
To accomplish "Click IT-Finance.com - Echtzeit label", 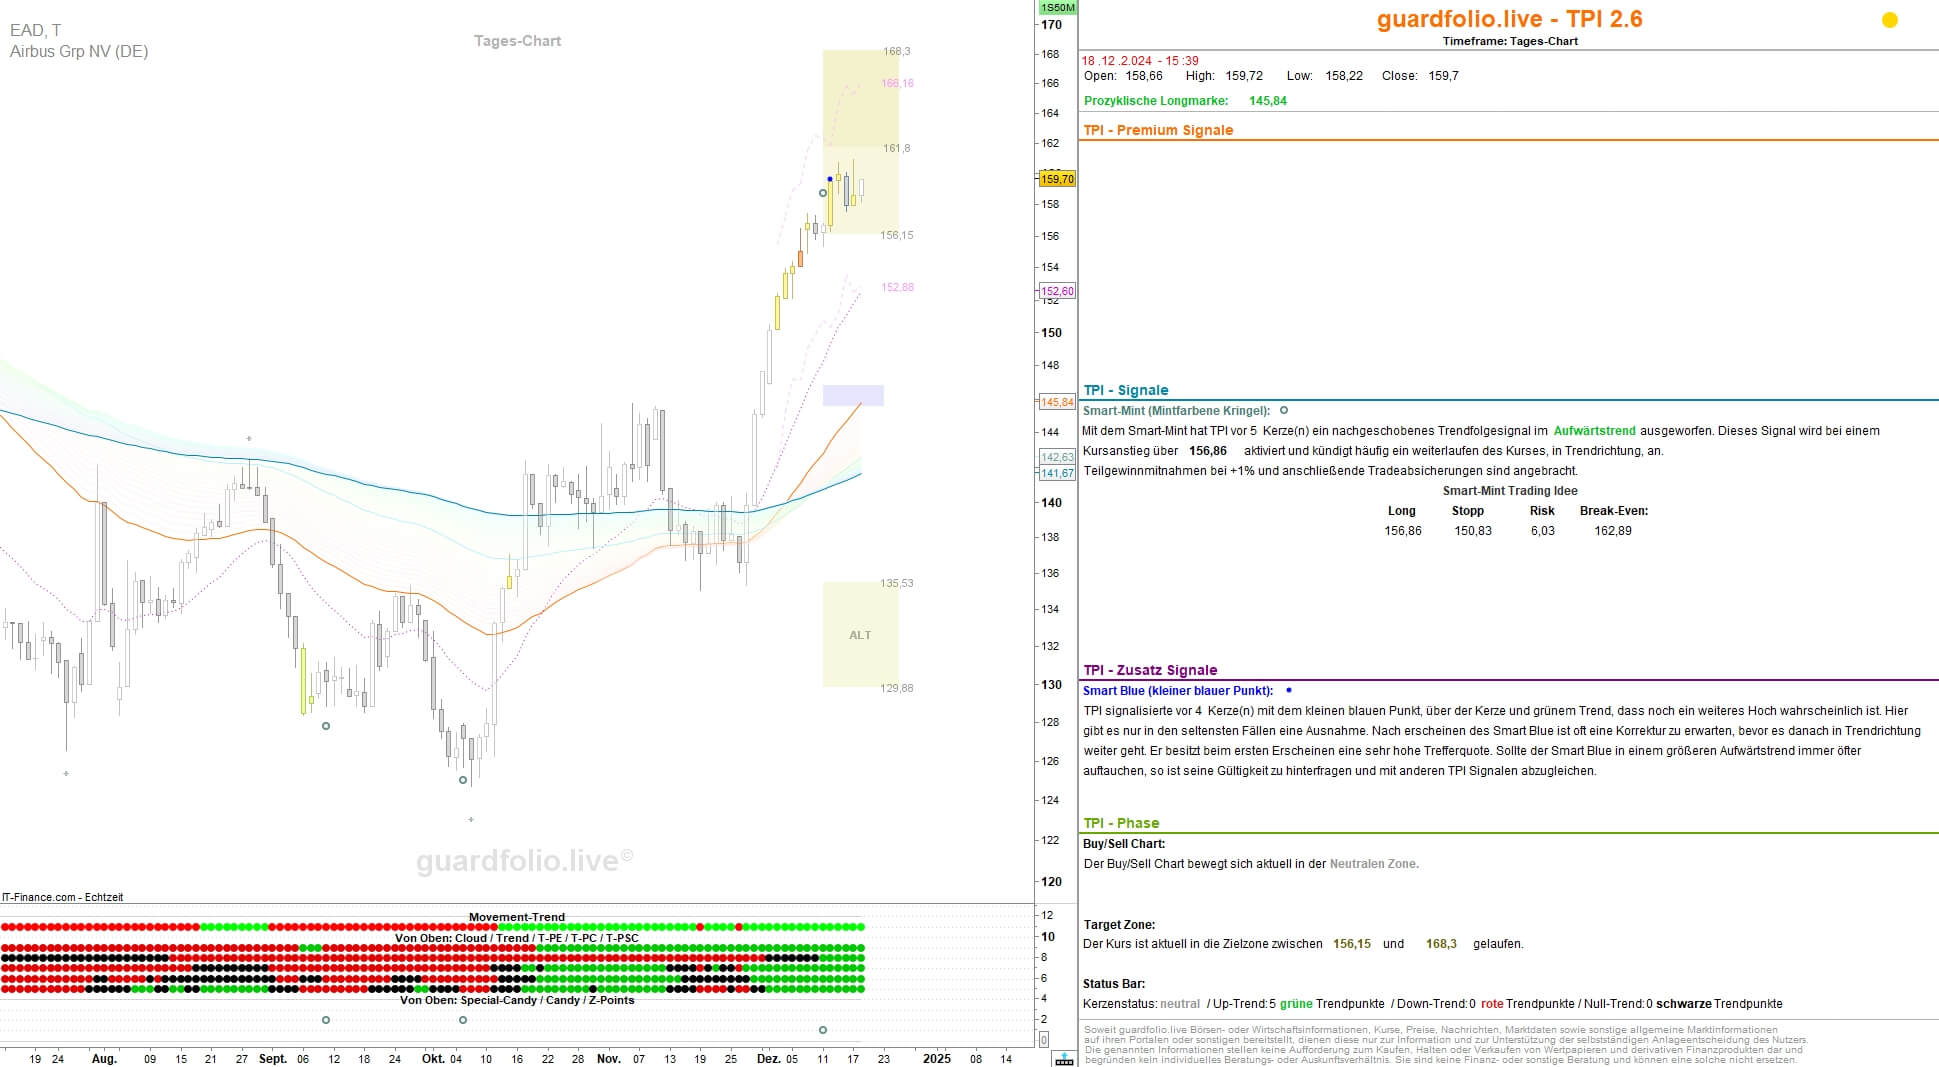I will click(x=63, y=897).
